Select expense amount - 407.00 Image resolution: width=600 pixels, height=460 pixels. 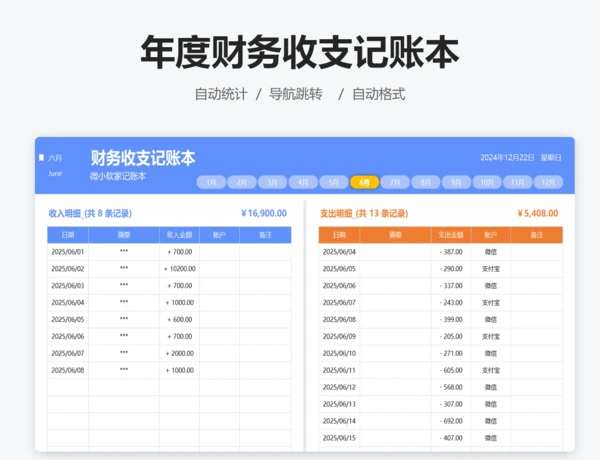(451, 438)
